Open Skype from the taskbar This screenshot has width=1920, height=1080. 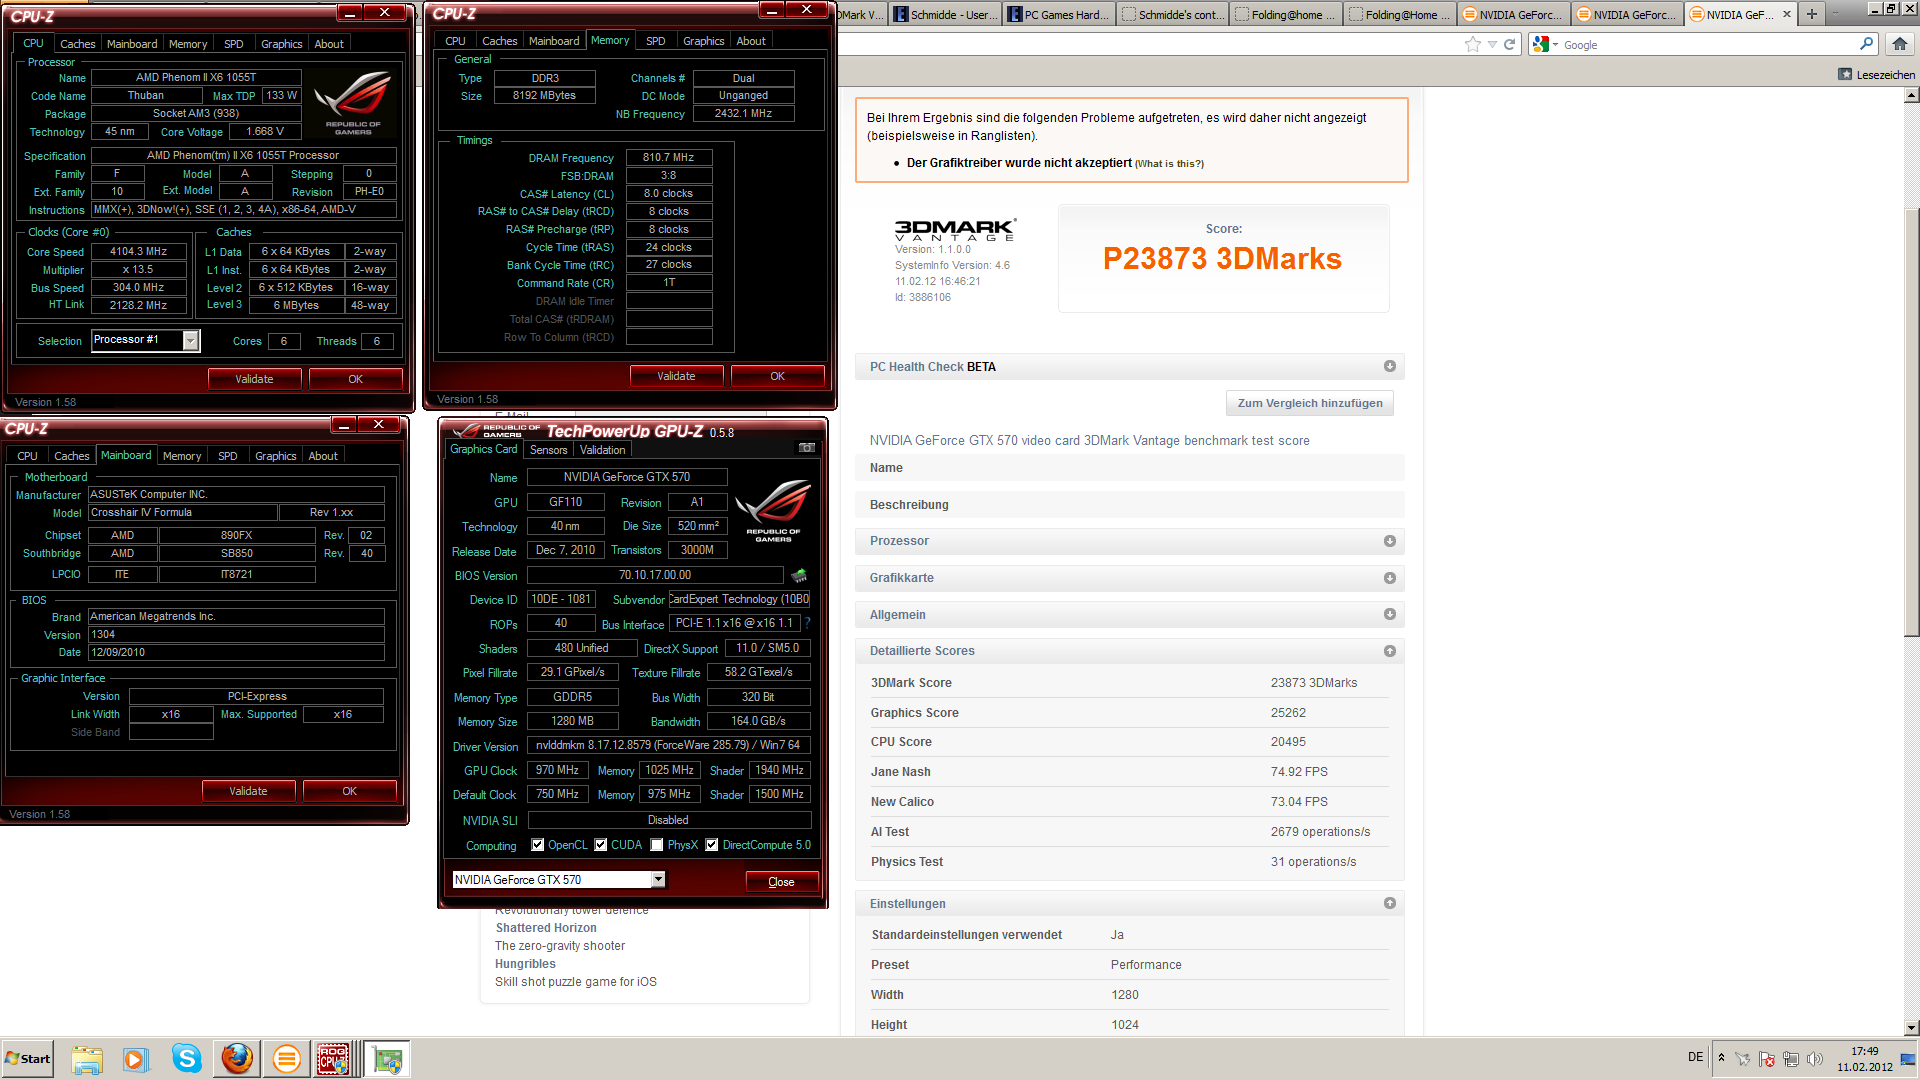tap(186, 1059)
